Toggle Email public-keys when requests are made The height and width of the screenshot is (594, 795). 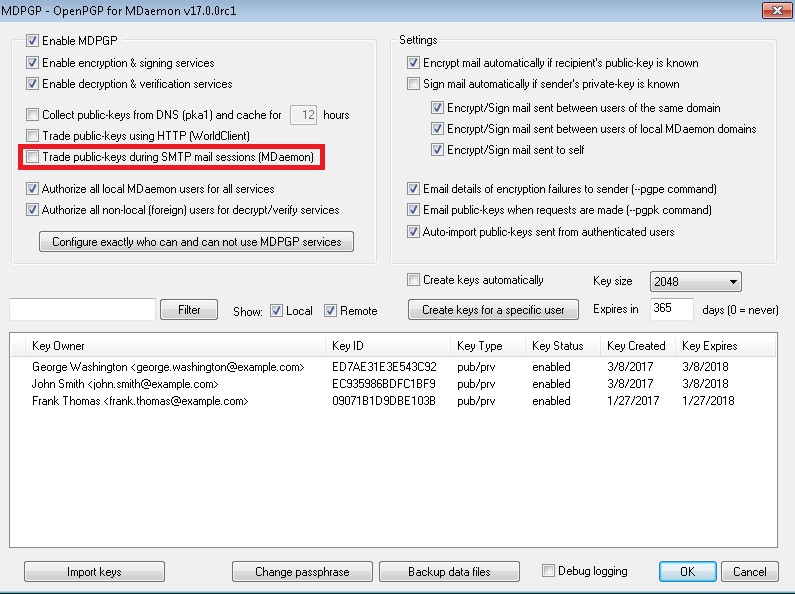click(413, 210)
